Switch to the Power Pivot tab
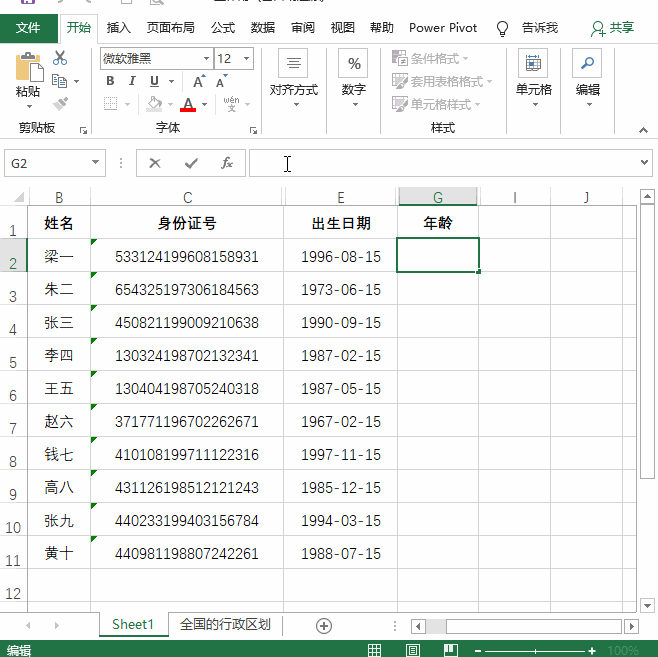Image resolution: width=658 pixels, height=657 pixels. (443, 28)
